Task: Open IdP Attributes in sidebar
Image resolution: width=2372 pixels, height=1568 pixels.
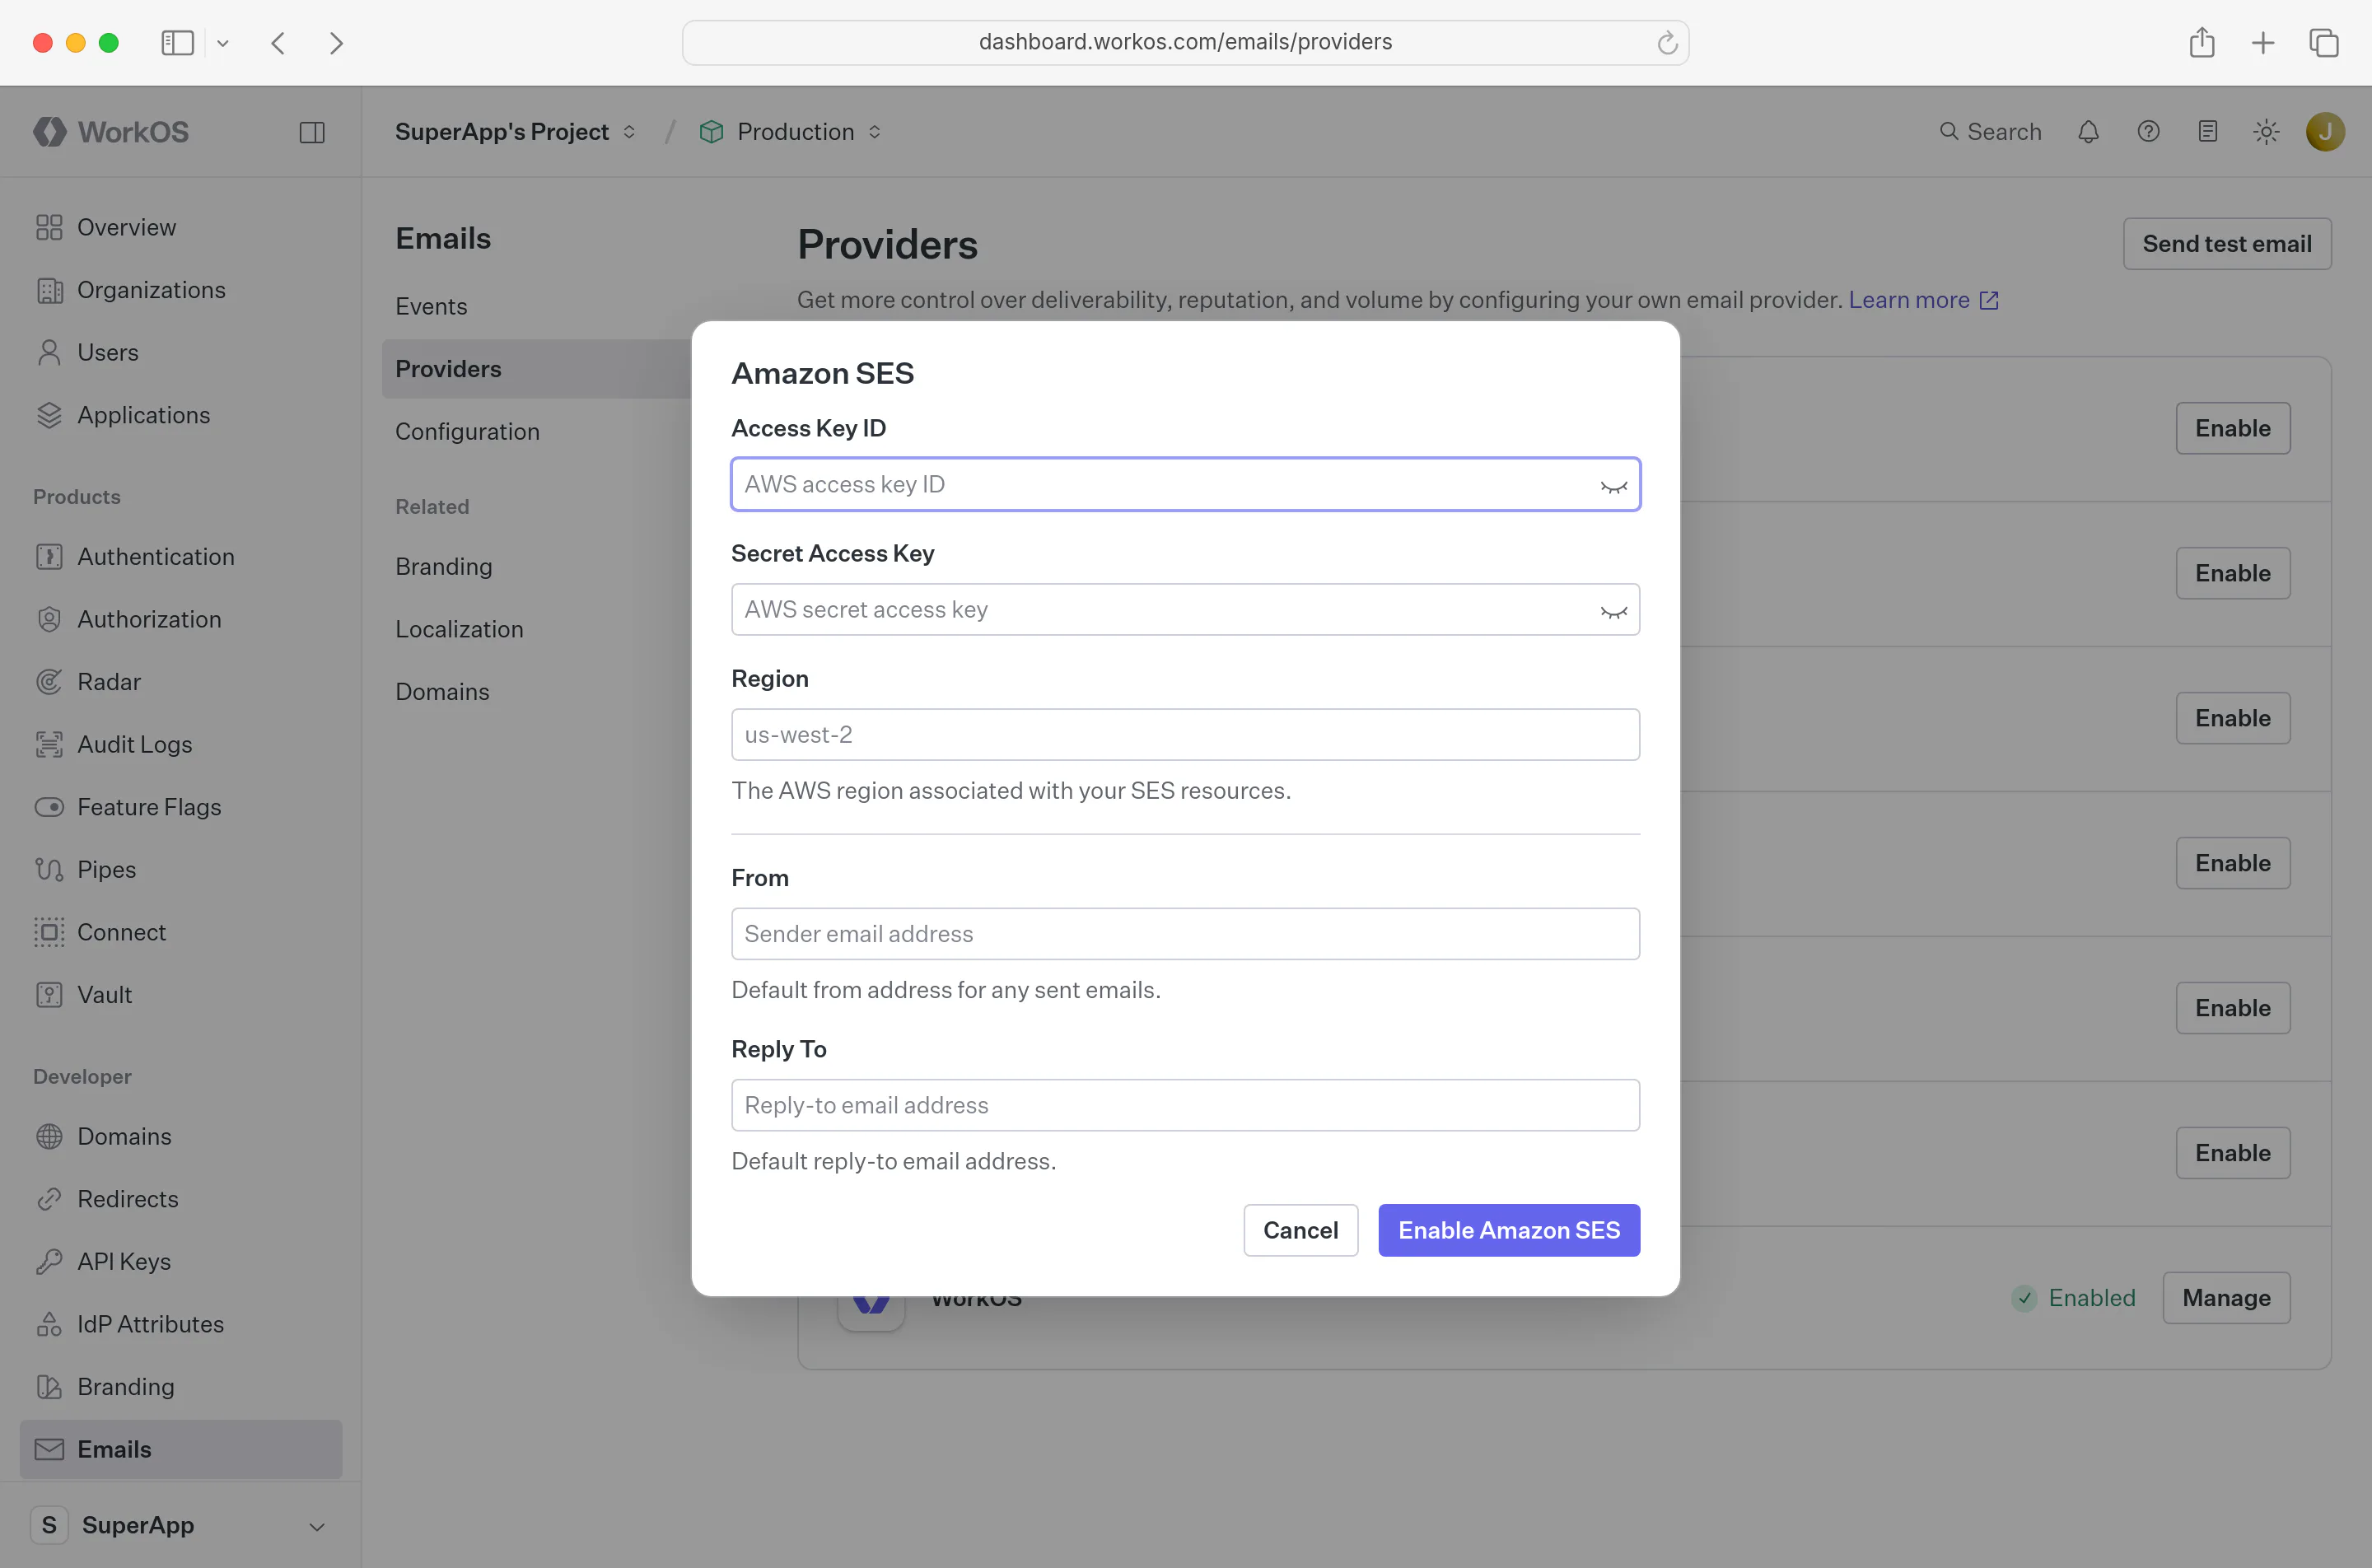Action: (x=181, y=1324)
